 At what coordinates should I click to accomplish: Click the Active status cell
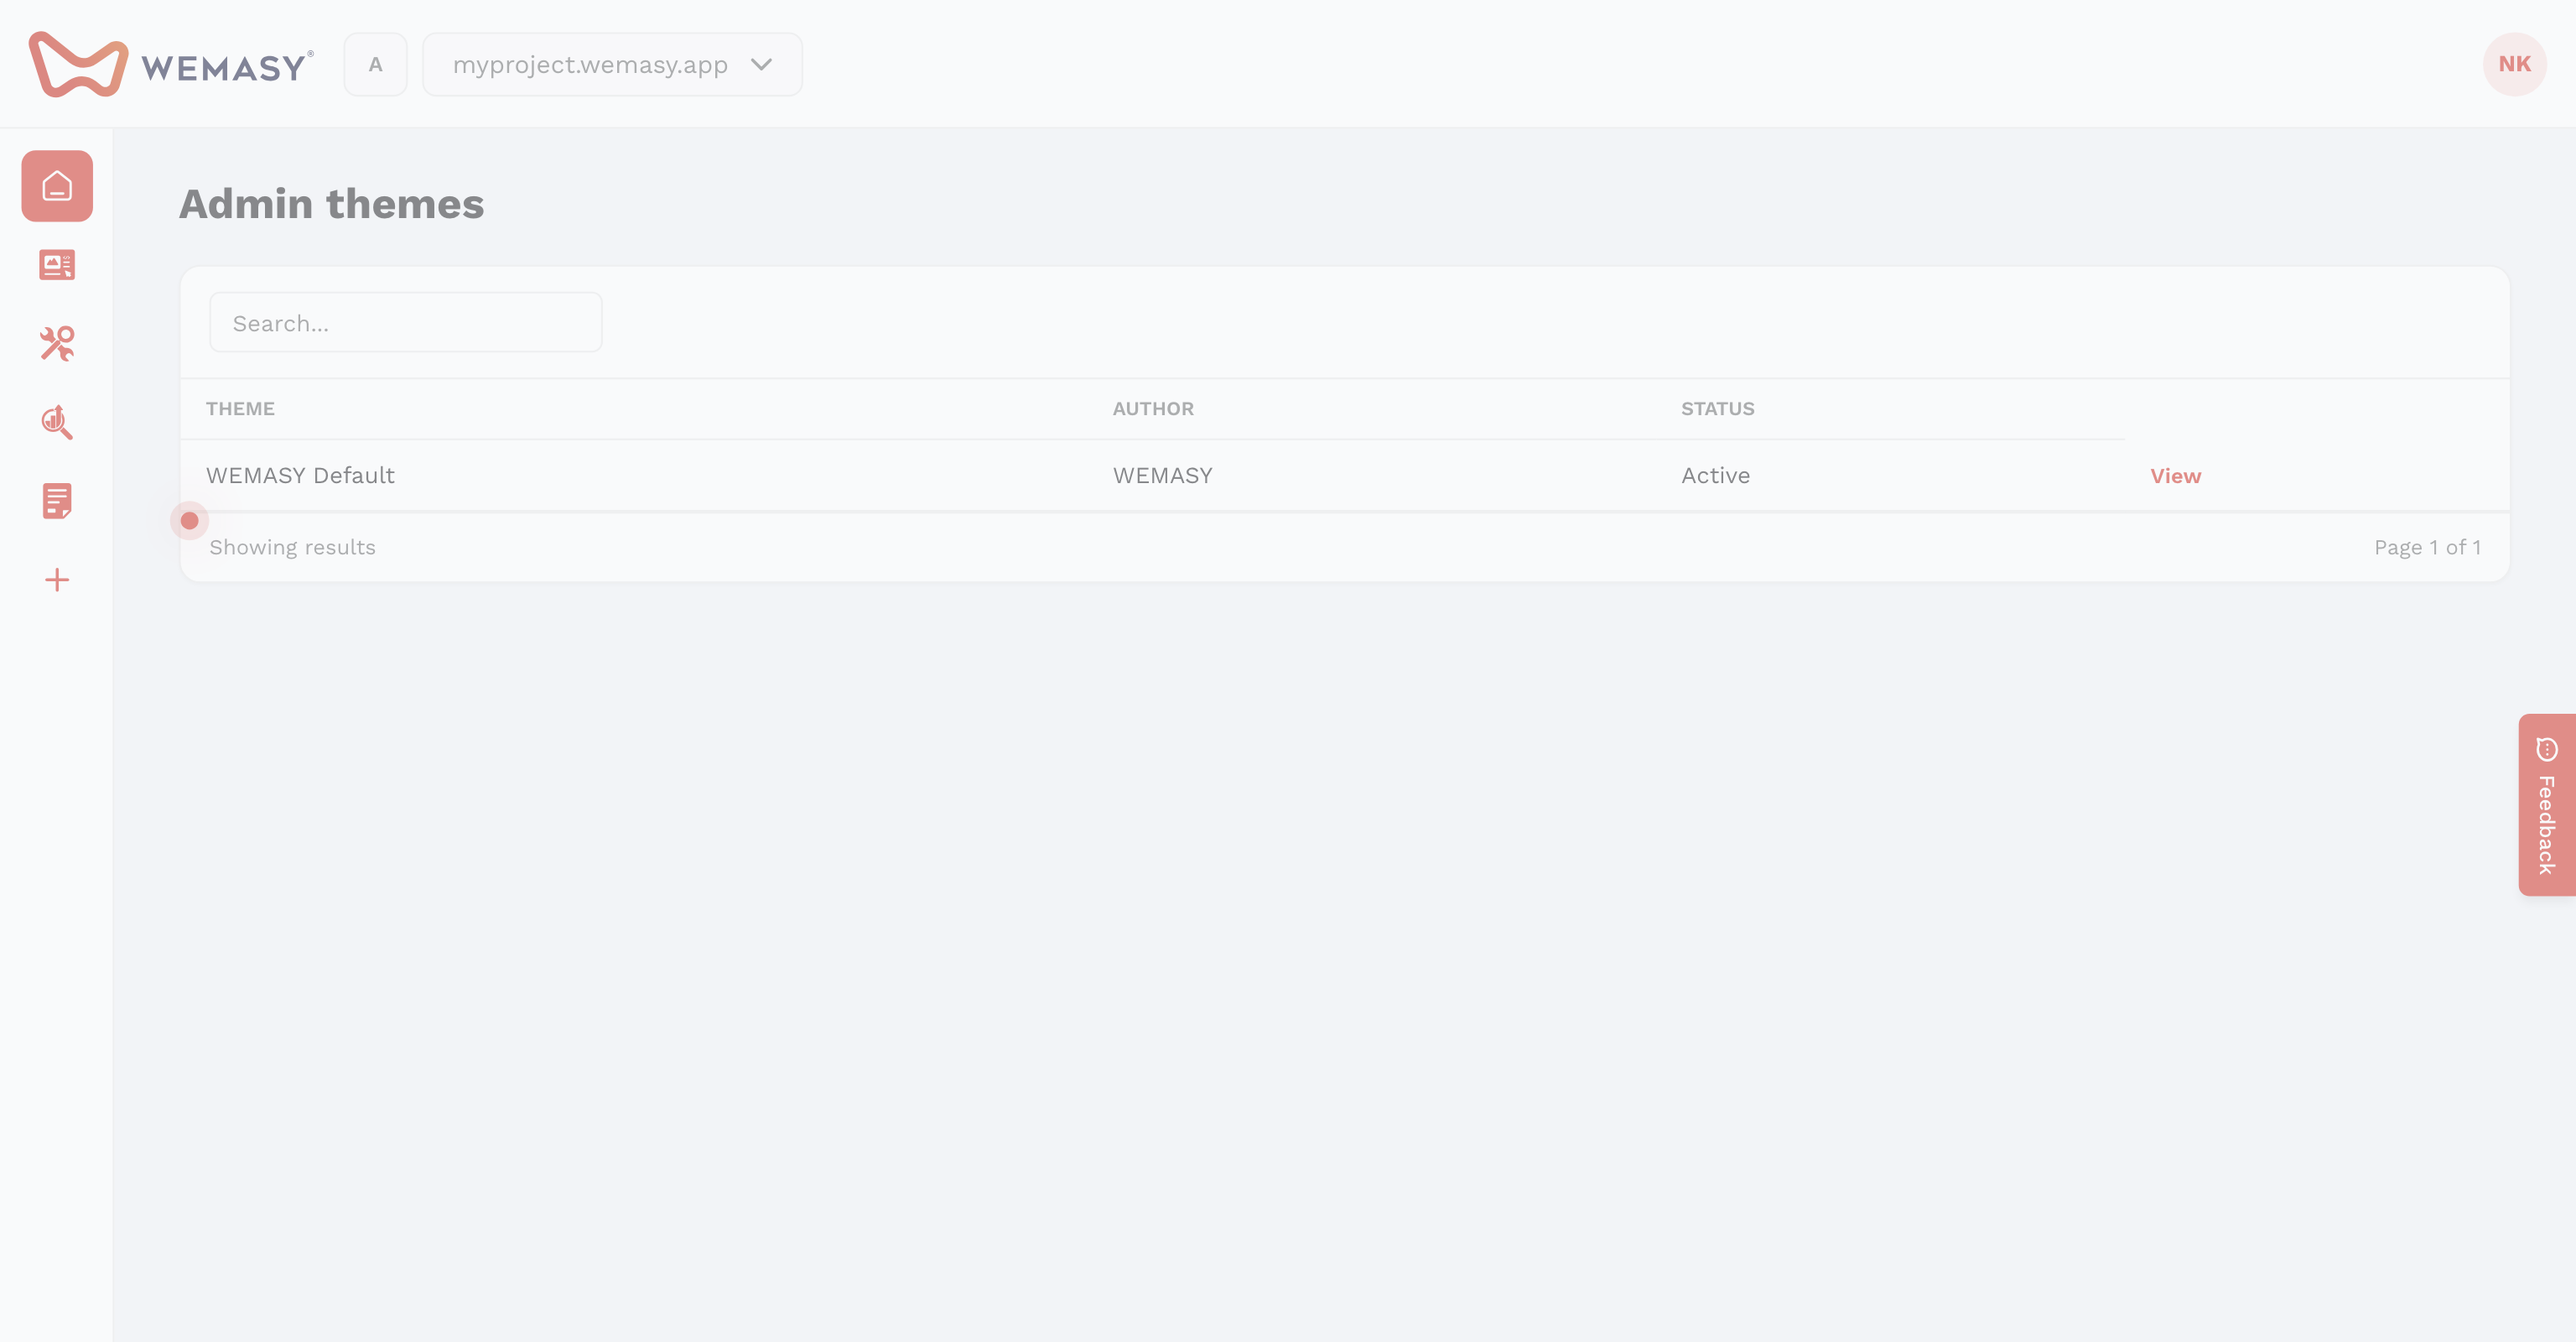1715,475
